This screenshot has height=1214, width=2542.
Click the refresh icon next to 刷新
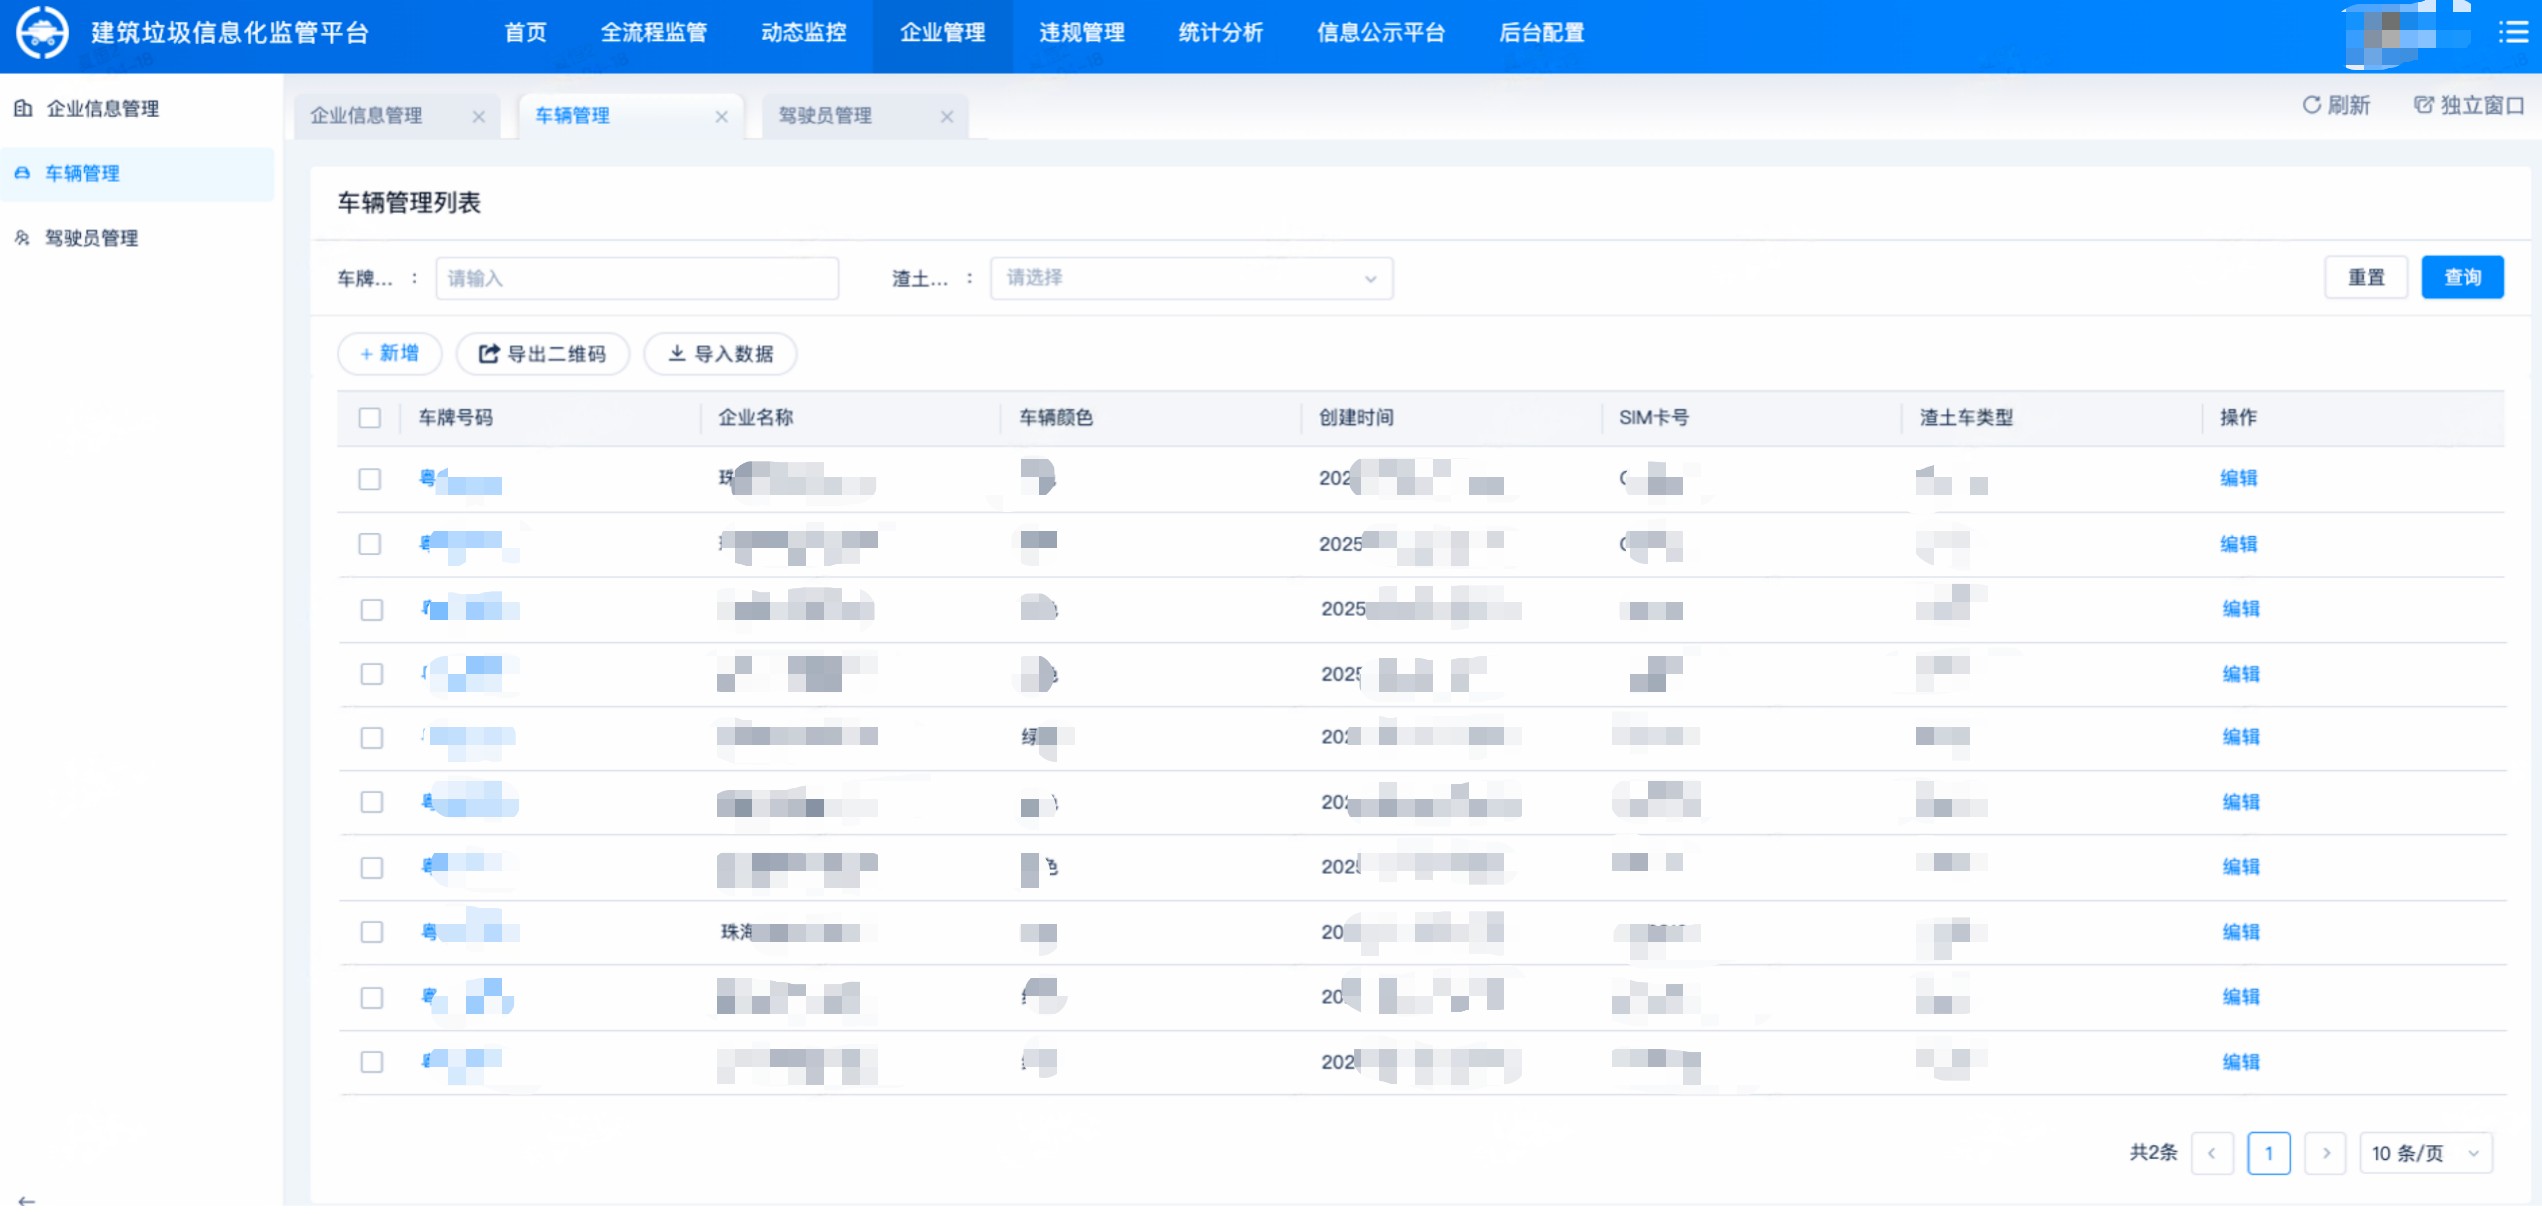tap(2312, 103)
